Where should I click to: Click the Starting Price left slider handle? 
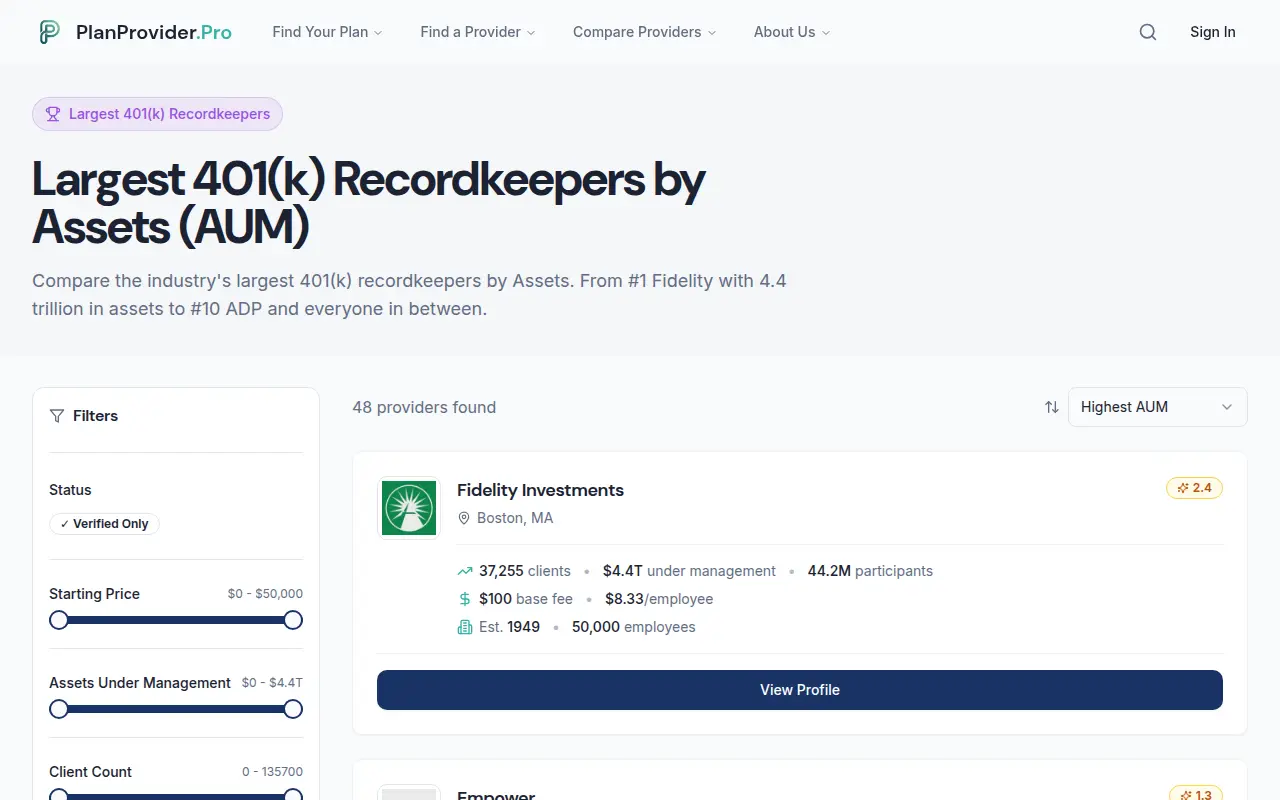(x=59, y=620)
